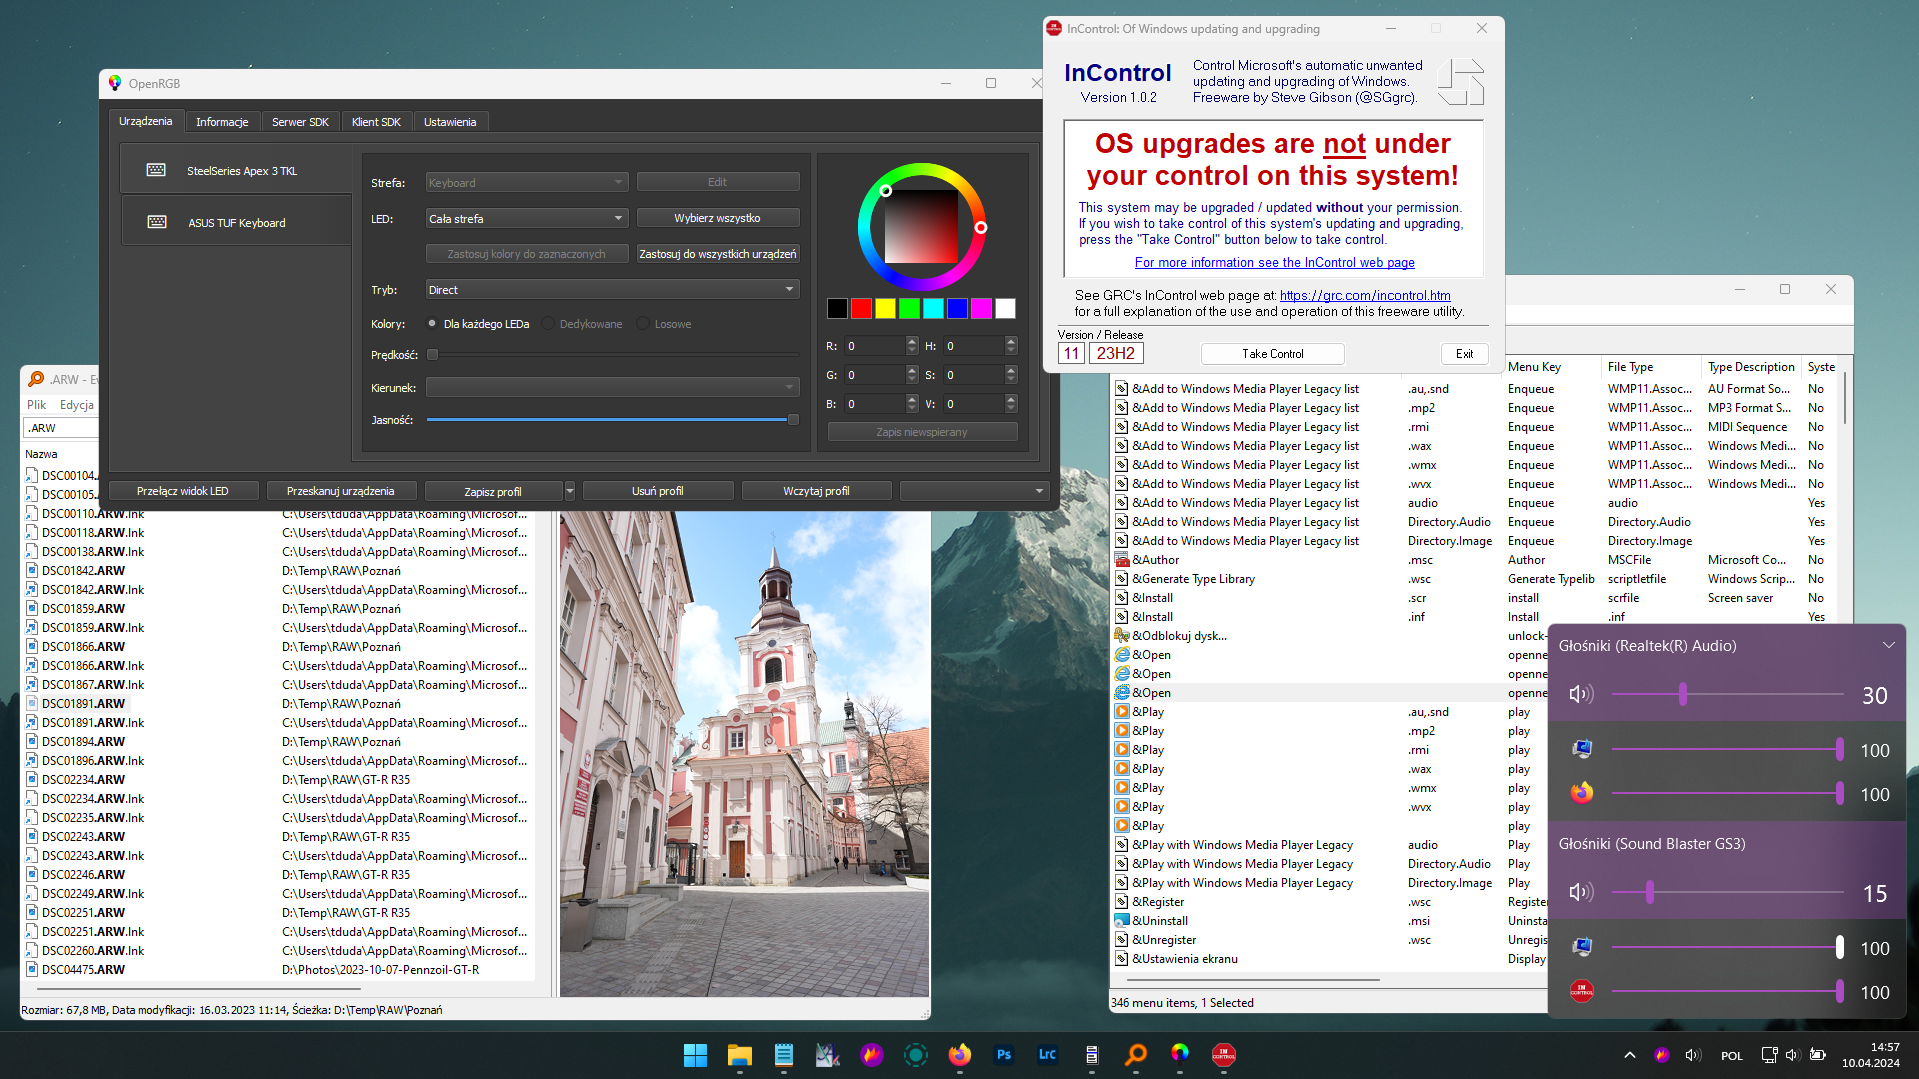Select the SteelSeries Apex 3 TKL keyboard icon
The height and width of the screenshot is (1079, 1919).
(x=156, y=170)
